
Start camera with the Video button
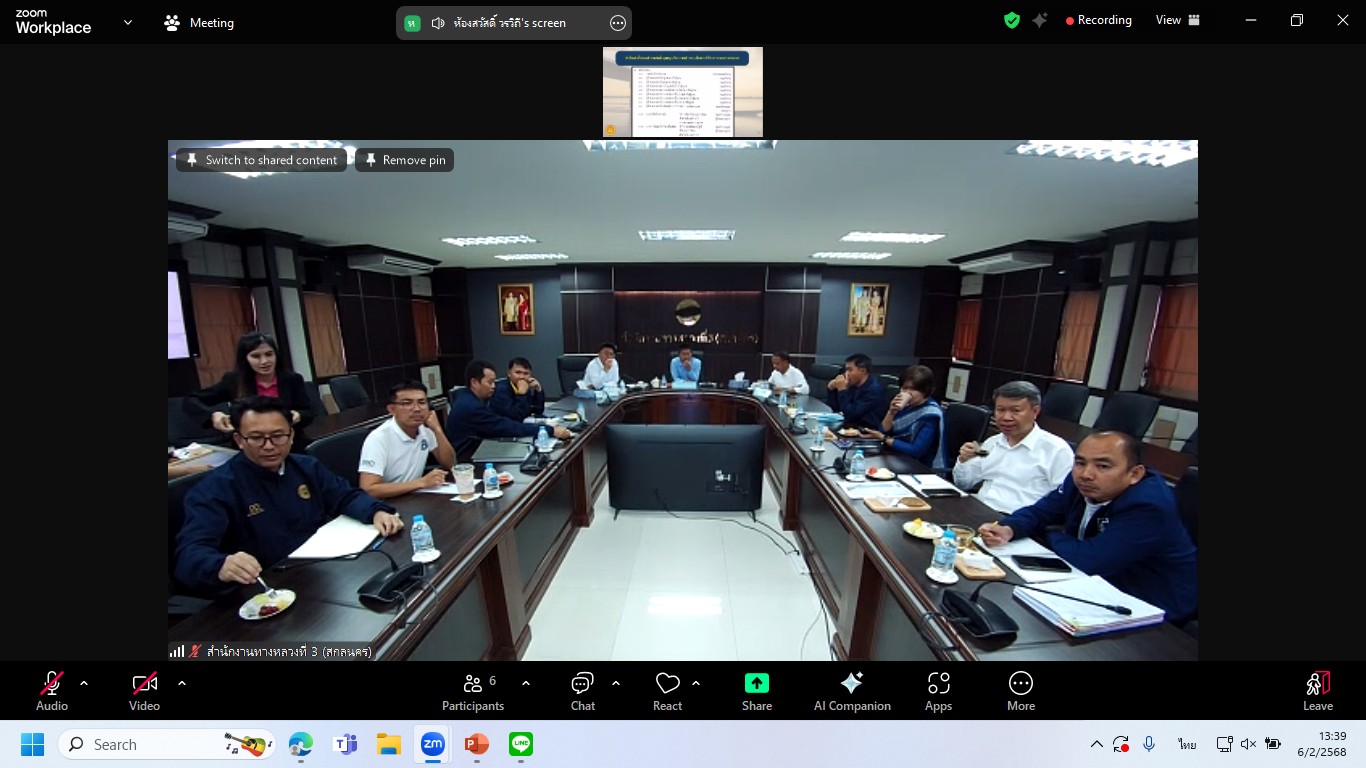144,690
